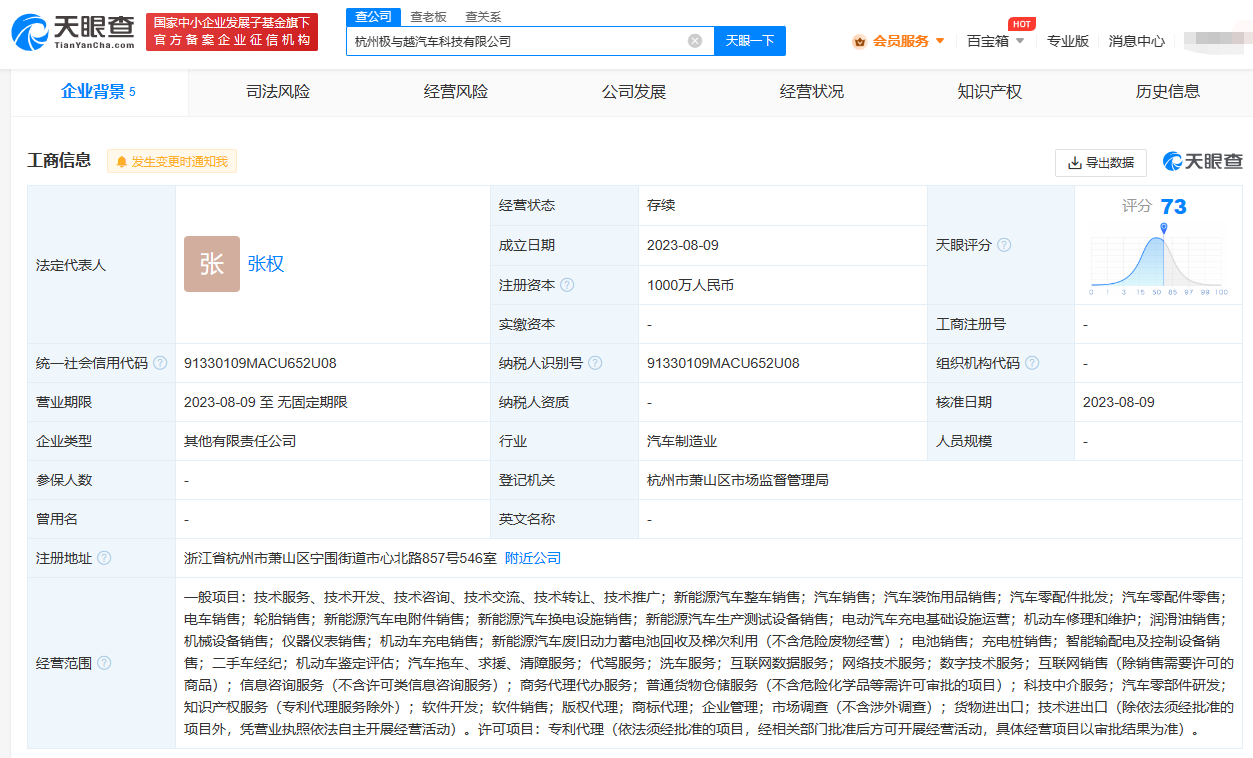The image size is (1253, 758).
Task: Click the 天眼查 watermark logo beside export
Action: click(1202, 162)
